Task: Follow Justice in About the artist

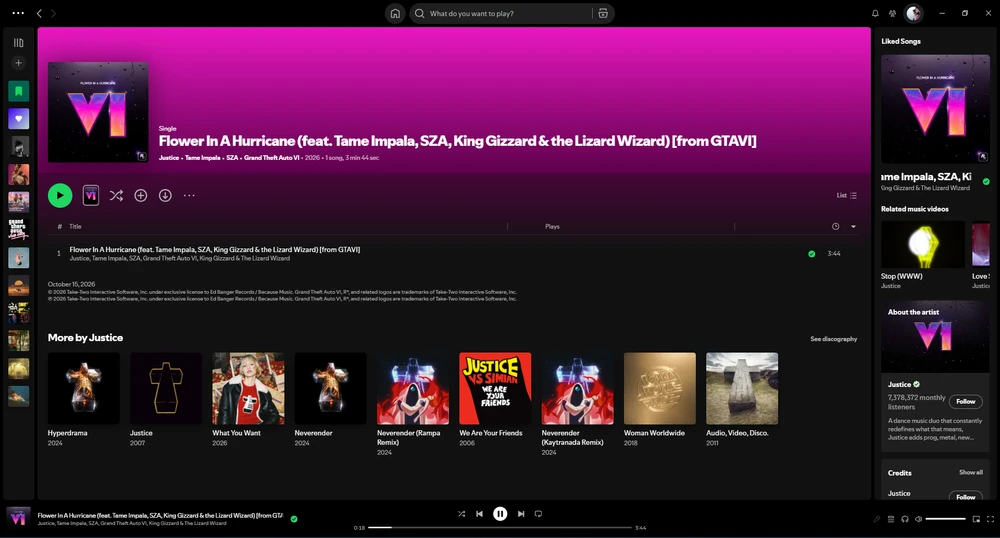Action: [x=966, y=402]
